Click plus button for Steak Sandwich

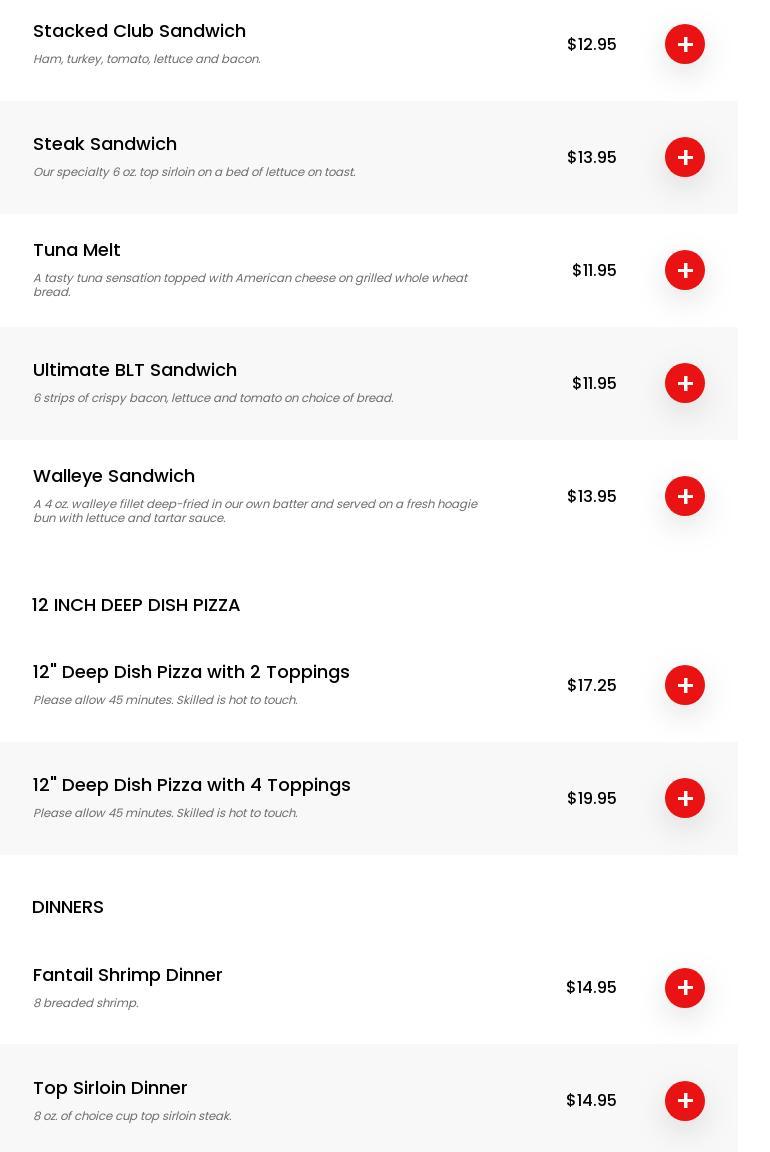pos(685,157)
